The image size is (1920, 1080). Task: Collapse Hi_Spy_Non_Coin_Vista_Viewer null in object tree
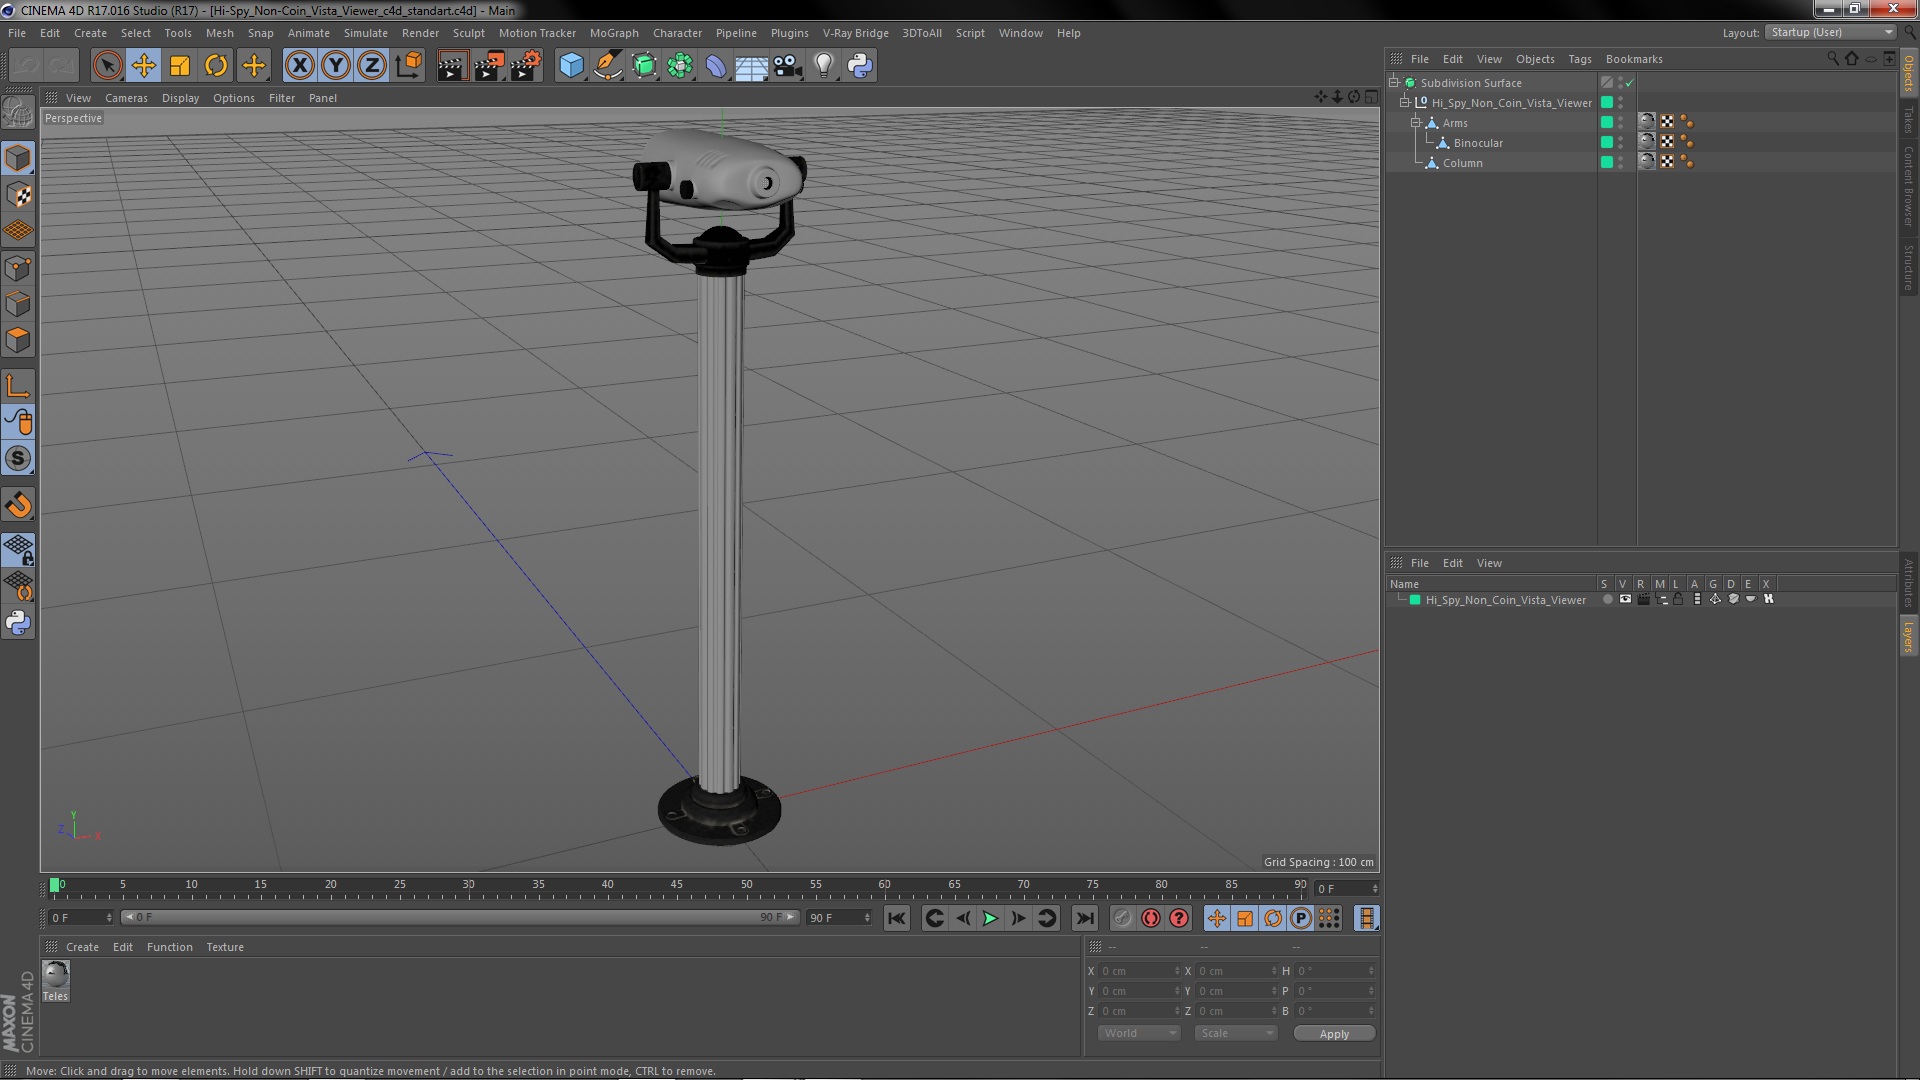click(x=1405, y=102)
